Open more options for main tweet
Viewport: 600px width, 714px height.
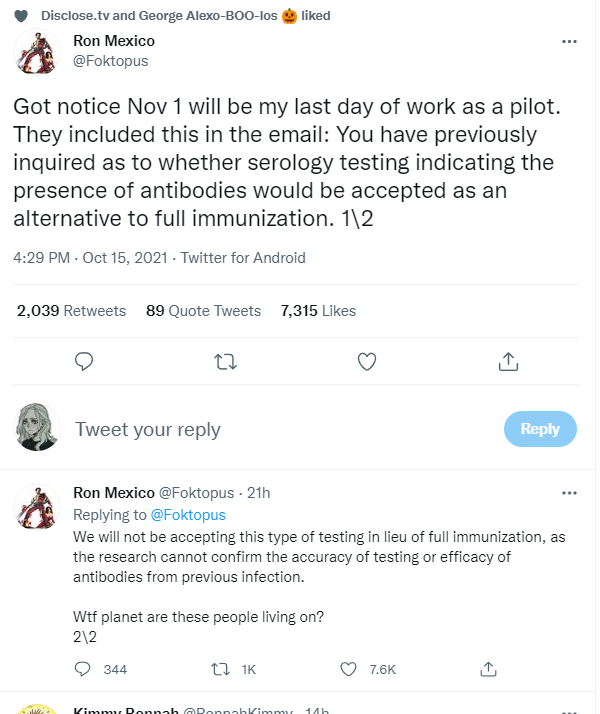click(x=569, y=41)
